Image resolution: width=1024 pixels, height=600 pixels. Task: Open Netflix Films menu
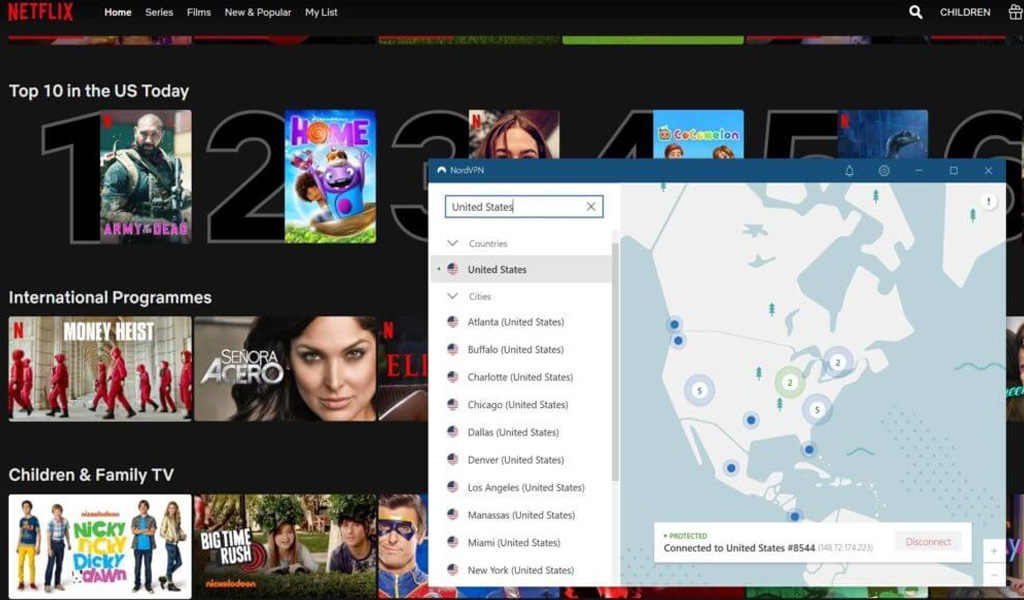[x=199, y=12]
